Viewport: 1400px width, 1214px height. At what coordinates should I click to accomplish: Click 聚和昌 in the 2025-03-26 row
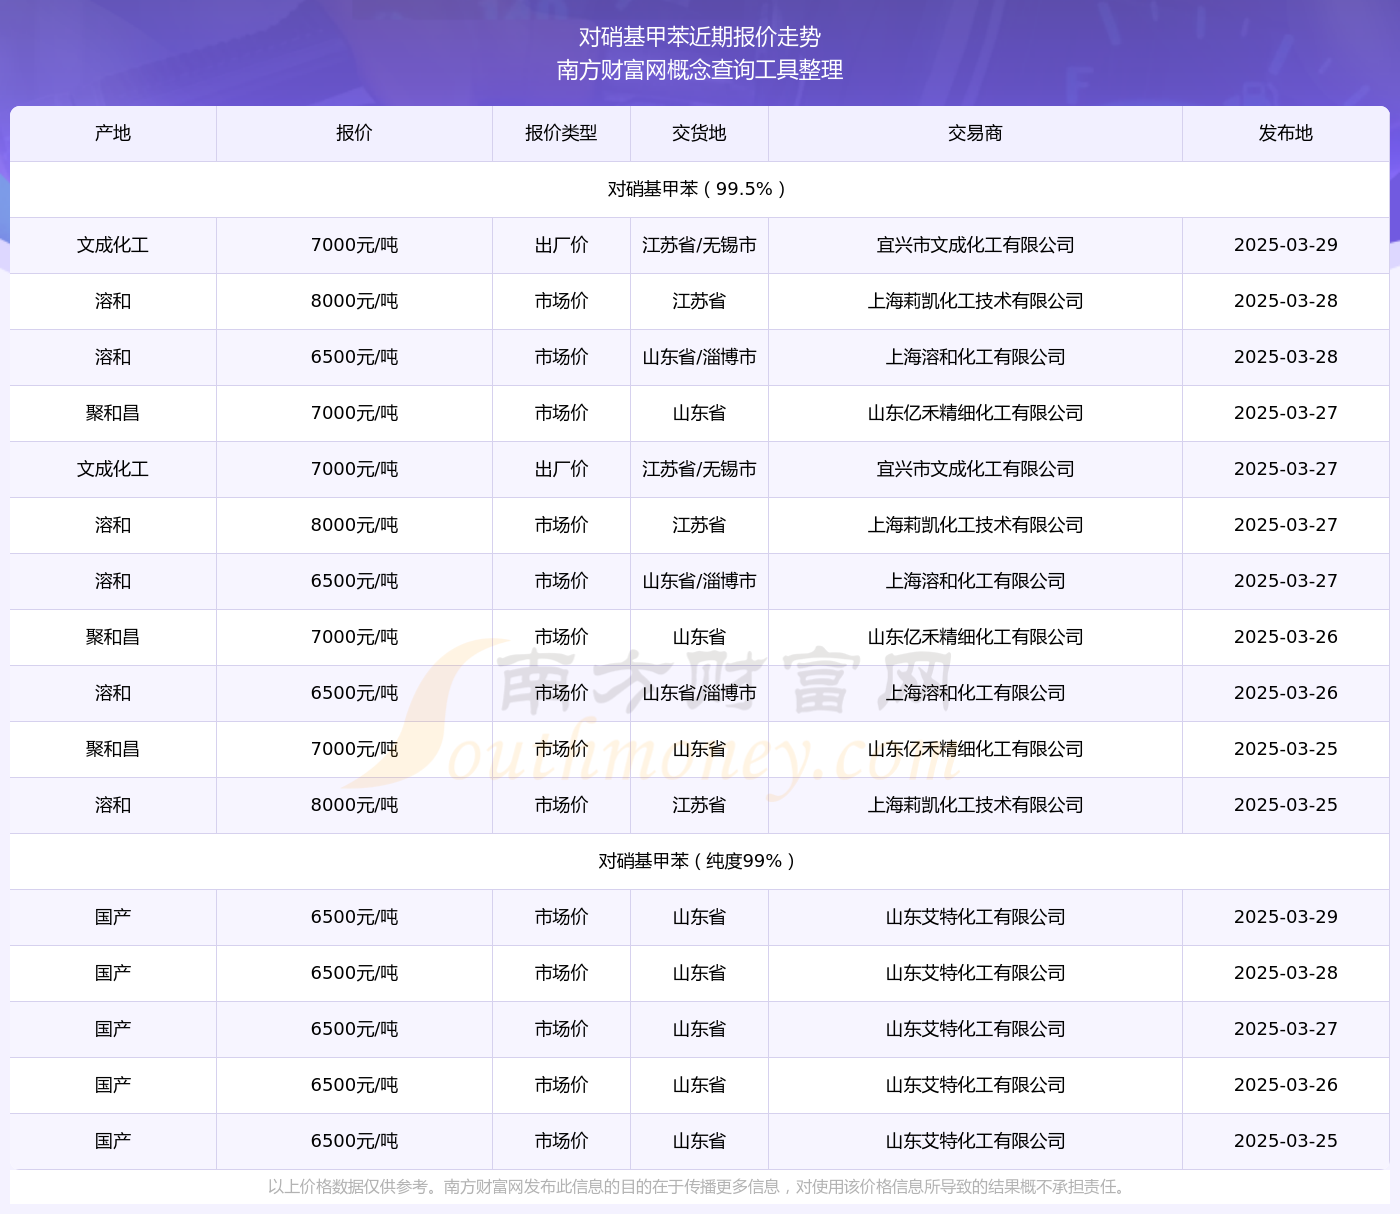pos(113,637)
